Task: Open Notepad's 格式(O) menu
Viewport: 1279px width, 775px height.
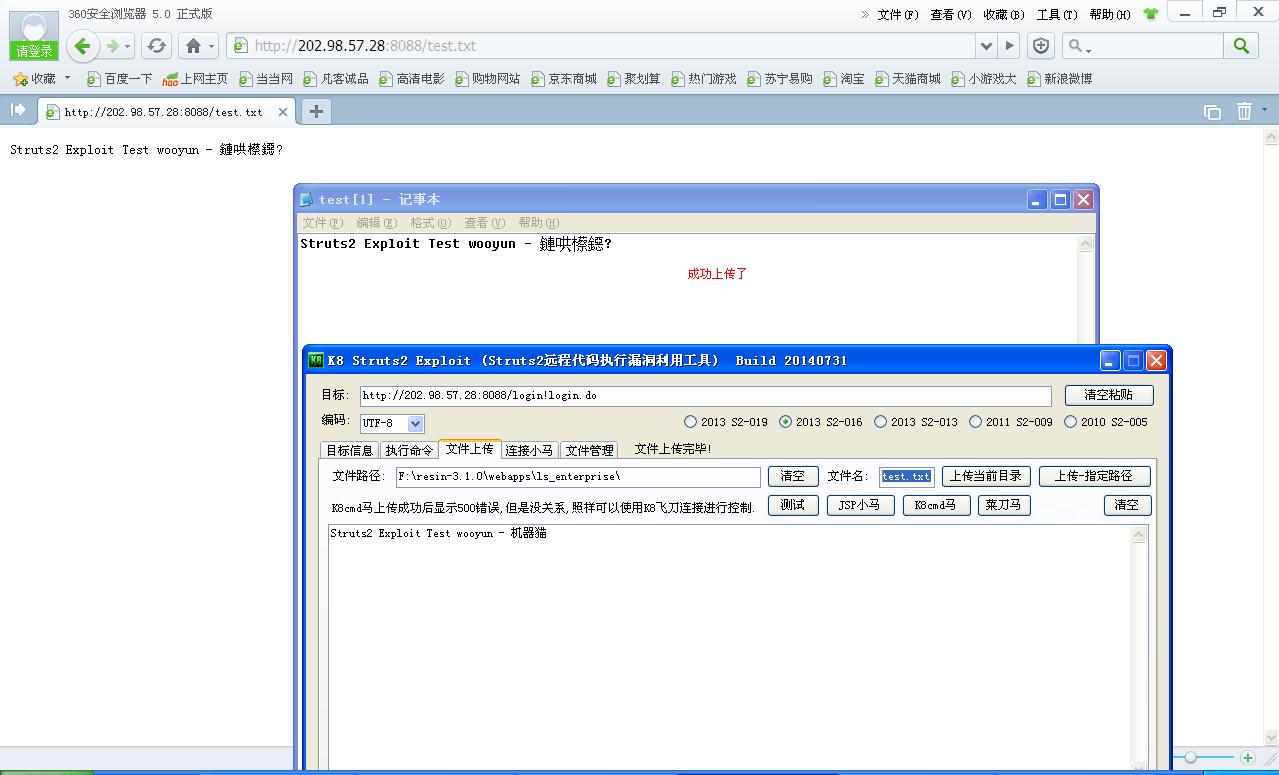Action: click(430, 223)
